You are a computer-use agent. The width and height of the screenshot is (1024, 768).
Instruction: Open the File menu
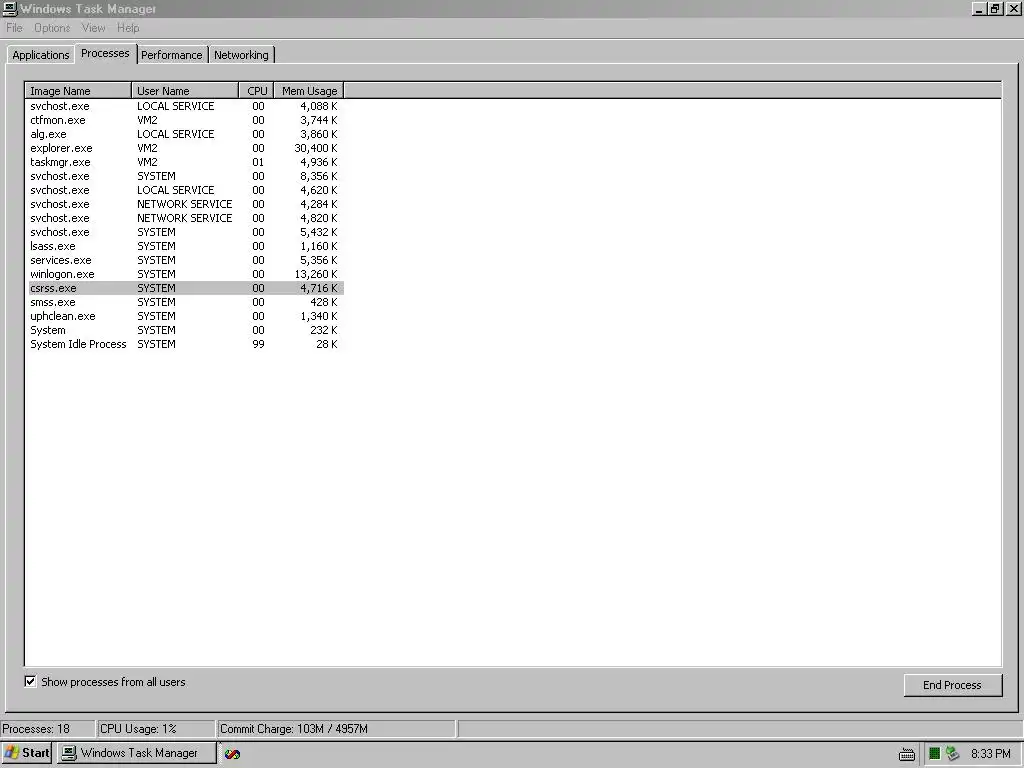pos(14,28)
